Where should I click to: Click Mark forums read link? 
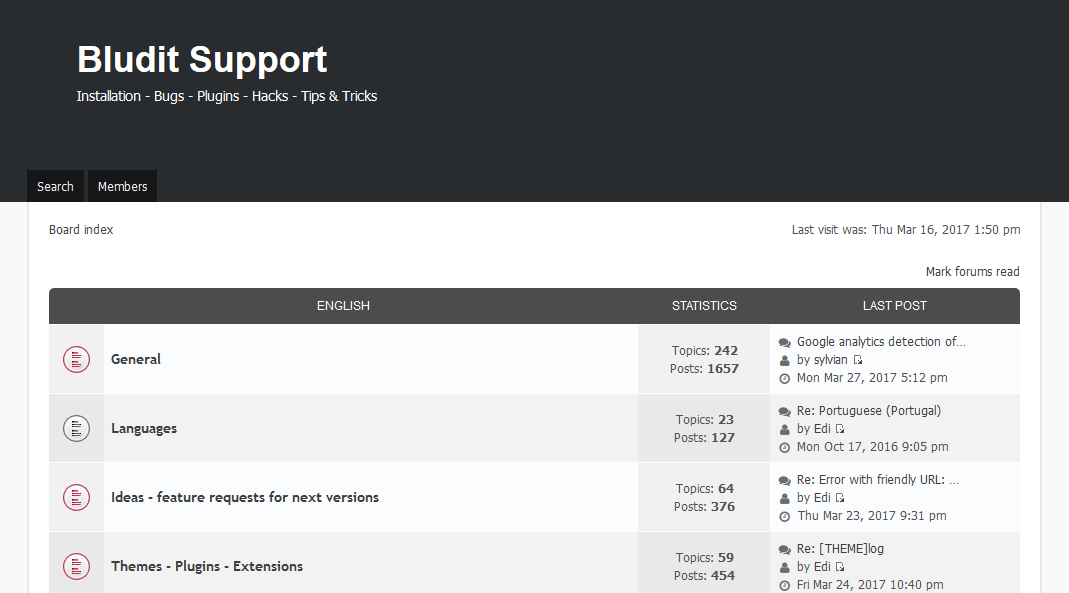(972, 271)
